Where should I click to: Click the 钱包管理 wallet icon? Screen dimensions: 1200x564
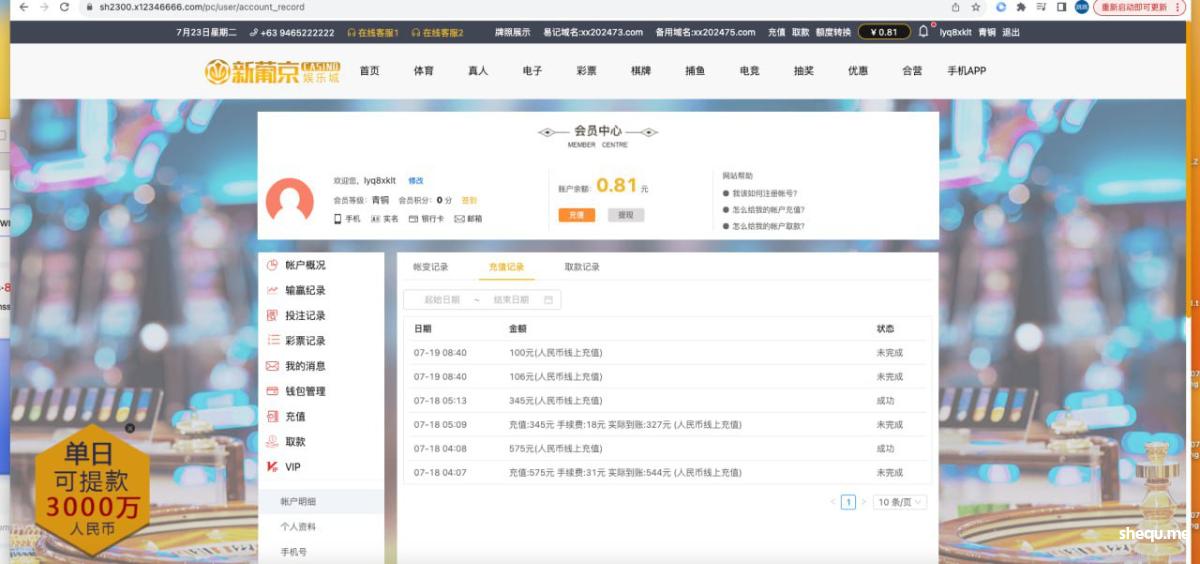tap(272, 391)
